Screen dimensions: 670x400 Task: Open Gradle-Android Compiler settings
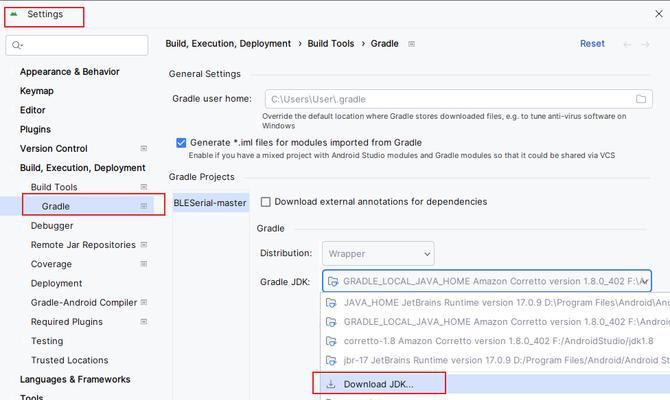pos(84,303)
